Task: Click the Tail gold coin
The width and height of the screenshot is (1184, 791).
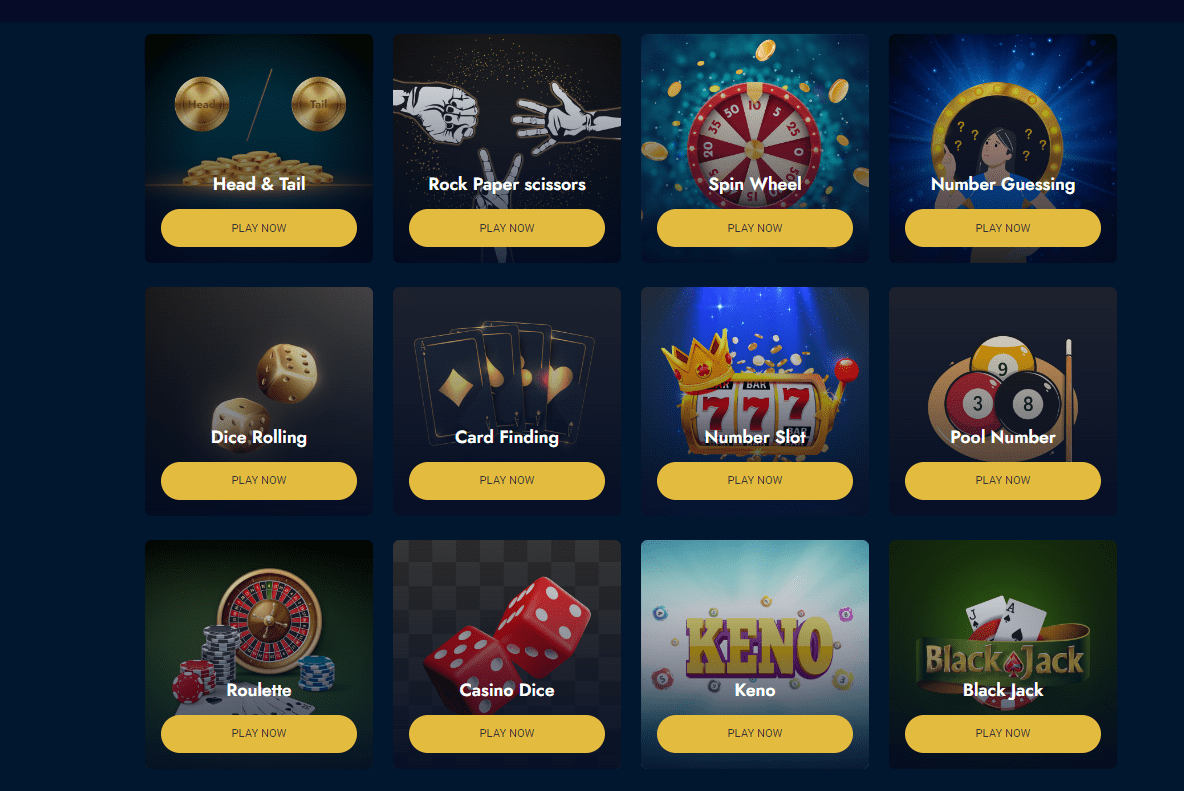Action: [x=319, y=104]
